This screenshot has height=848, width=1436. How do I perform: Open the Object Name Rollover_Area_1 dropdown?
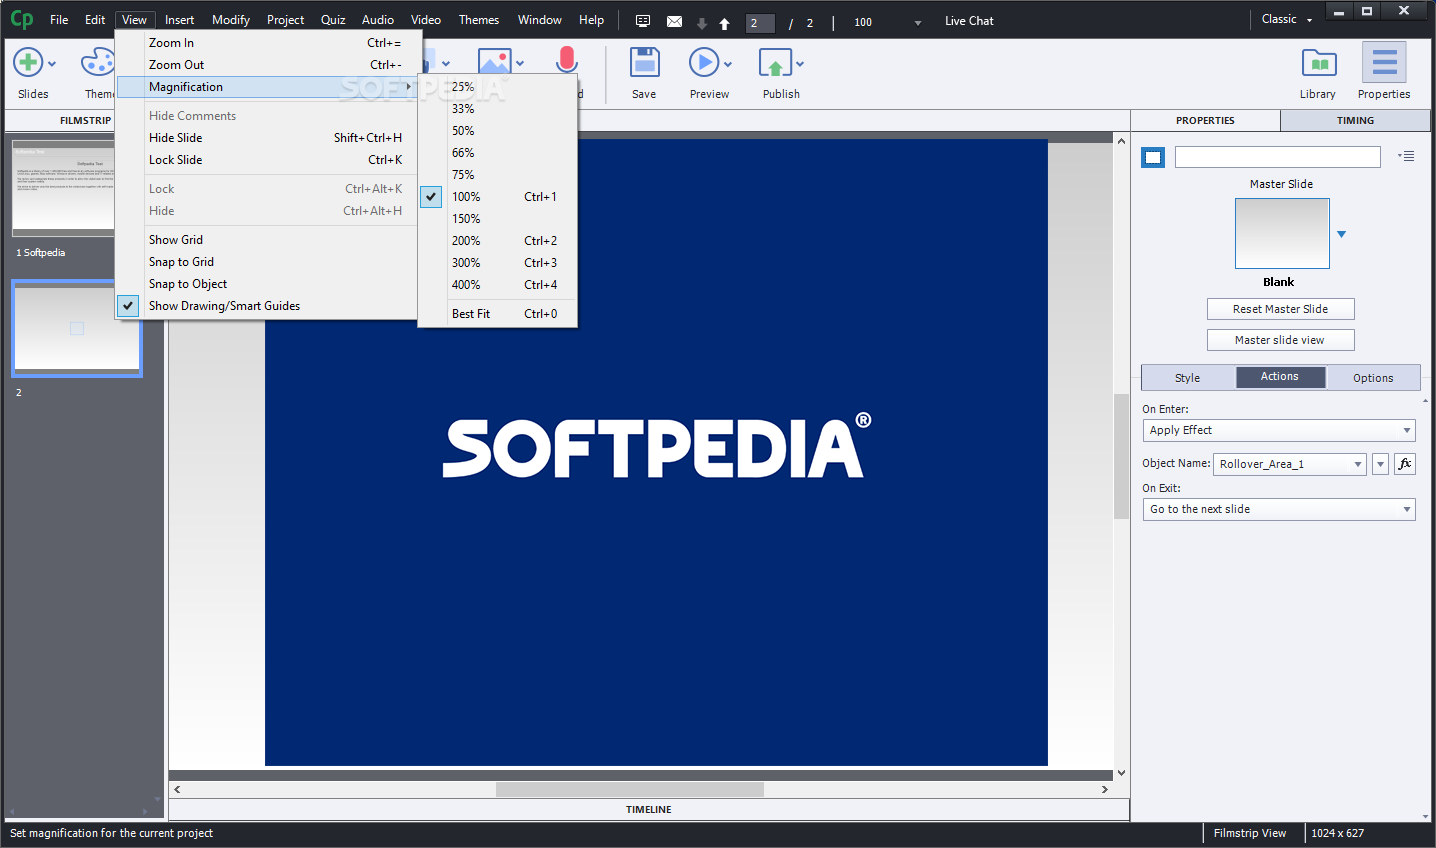[x=1289, y=464]
